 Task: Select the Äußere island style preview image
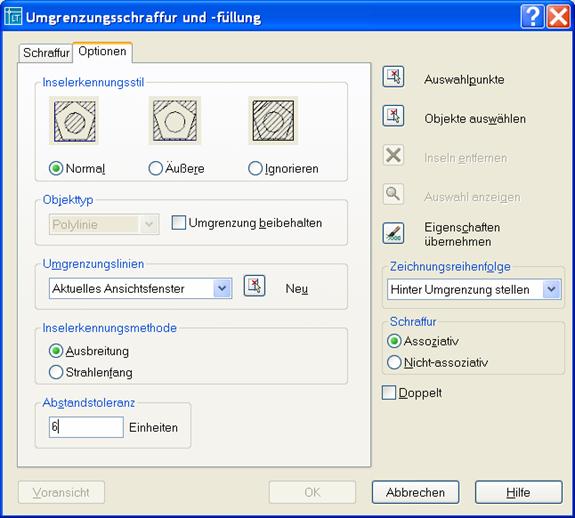pos(175,121)
